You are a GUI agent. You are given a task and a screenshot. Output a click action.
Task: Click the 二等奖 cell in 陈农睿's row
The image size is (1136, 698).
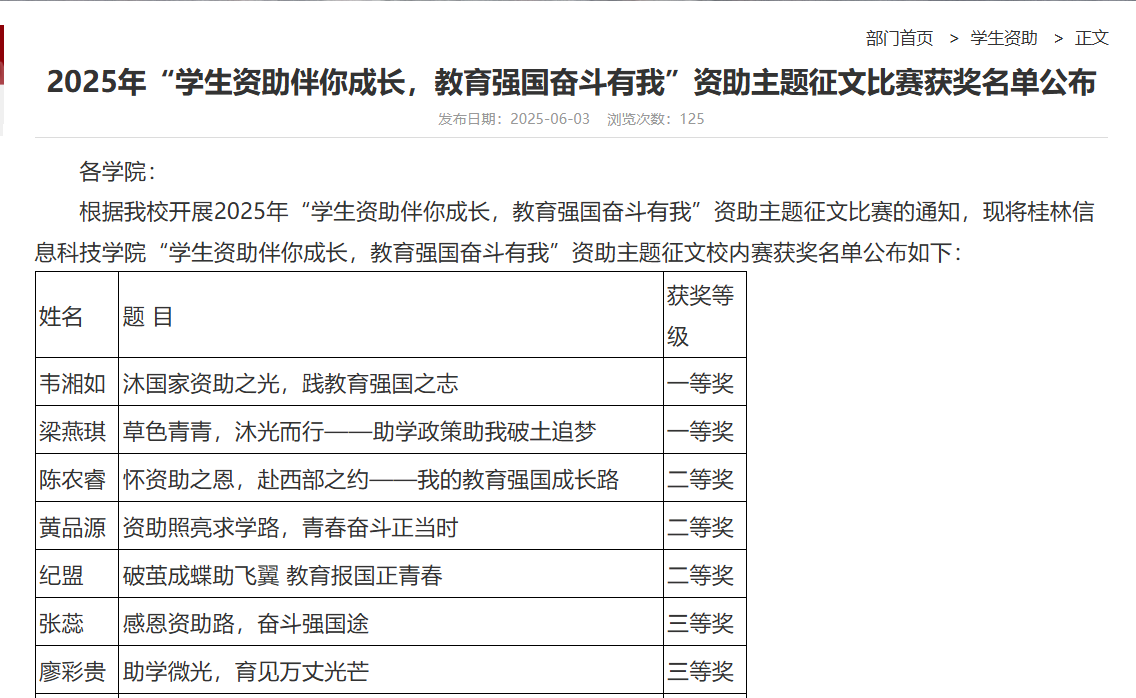[x=700, y=480]
